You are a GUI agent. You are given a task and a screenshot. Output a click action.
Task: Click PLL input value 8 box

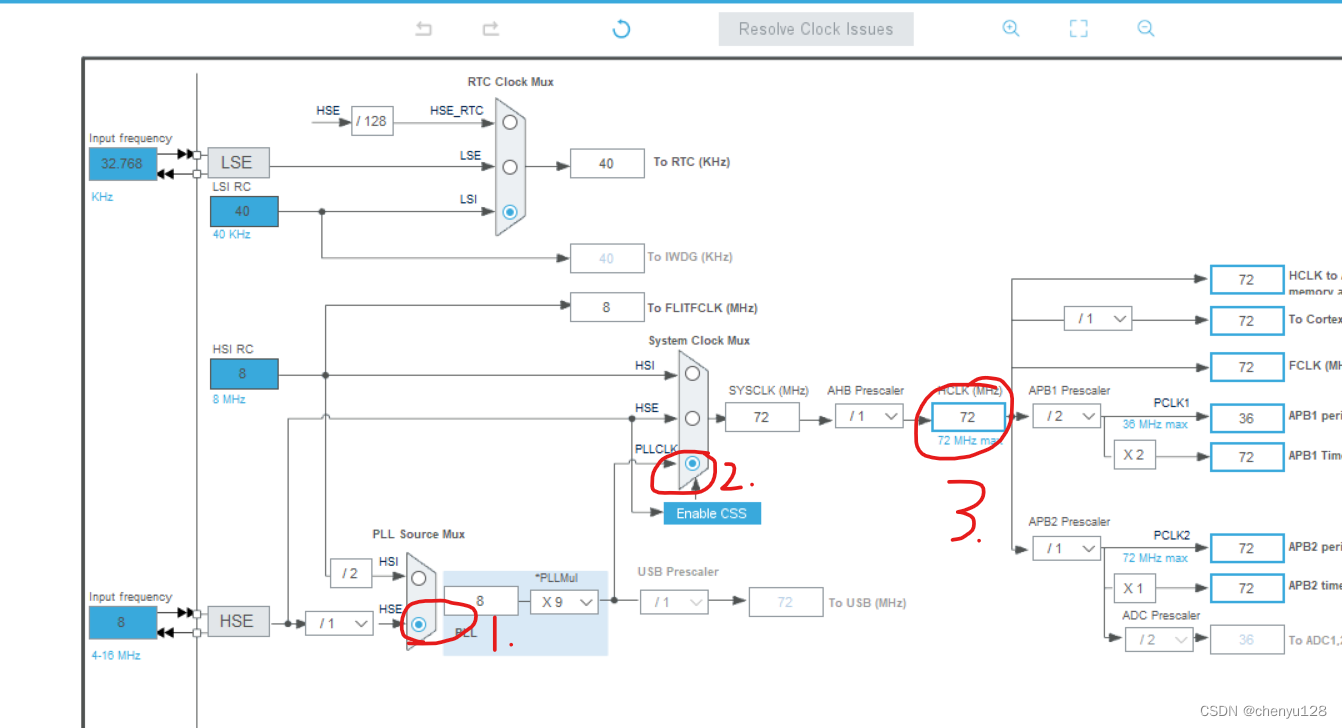point(481,601)
